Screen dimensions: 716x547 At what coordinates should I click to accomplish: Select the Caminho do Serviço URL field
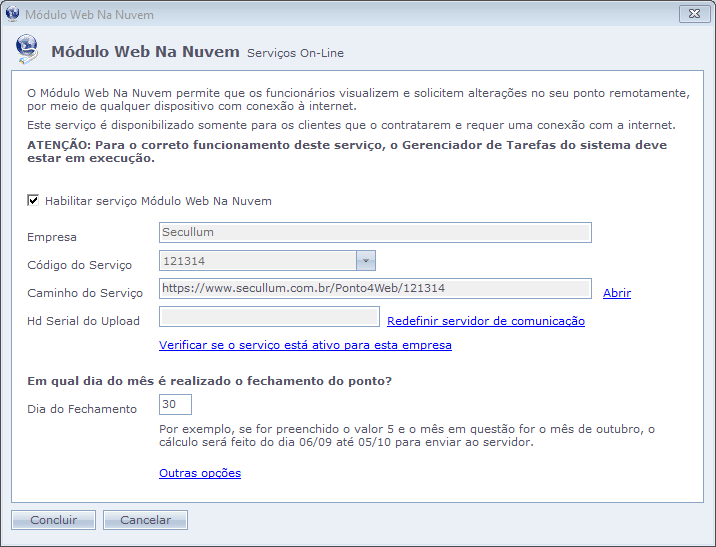pyautogui.click(x=375, y=289)
